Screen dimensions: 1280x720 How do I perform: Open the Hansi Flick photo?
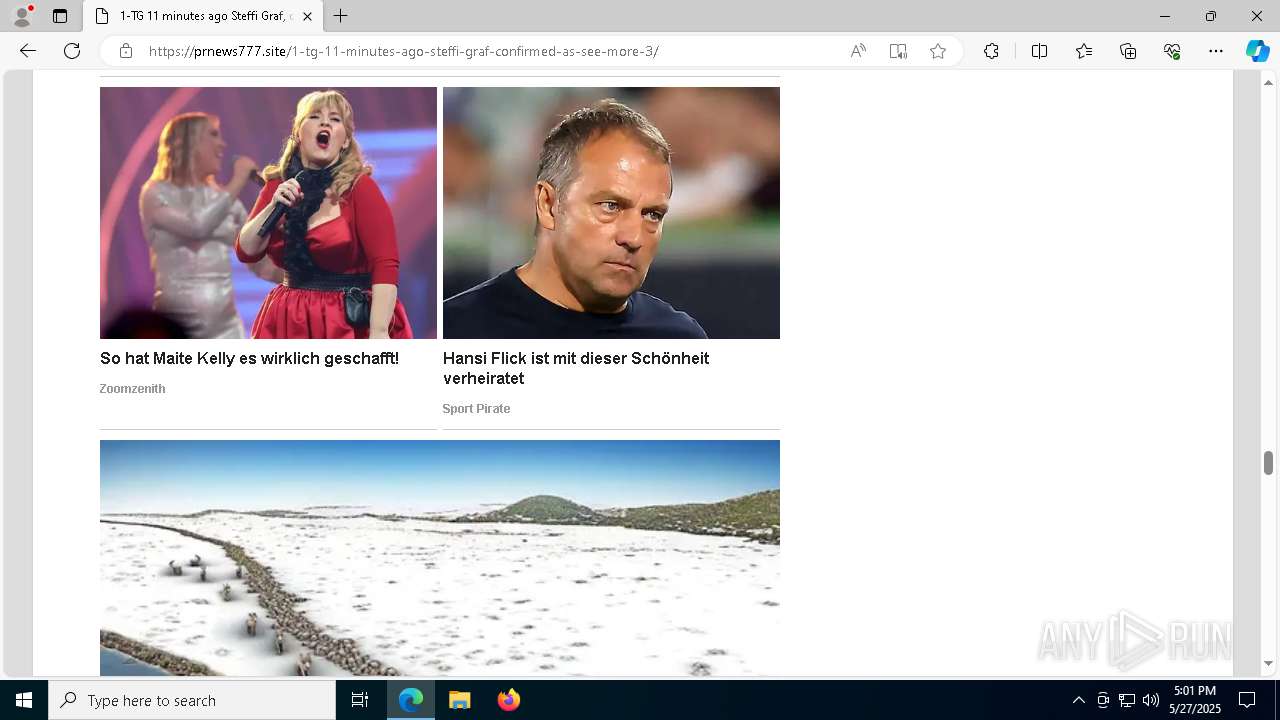(611, 213)
